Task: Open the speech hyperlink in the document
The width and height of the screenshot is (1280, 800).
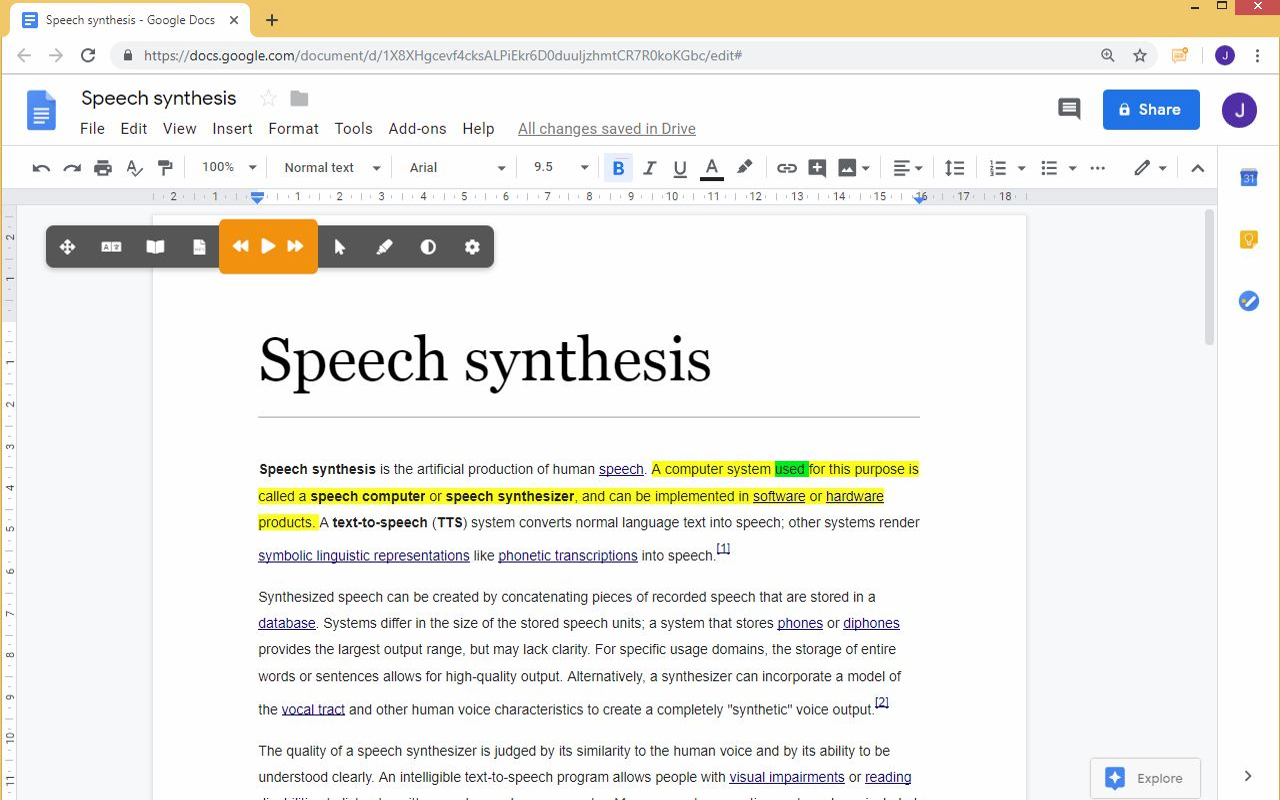Action: coord(621,468)
